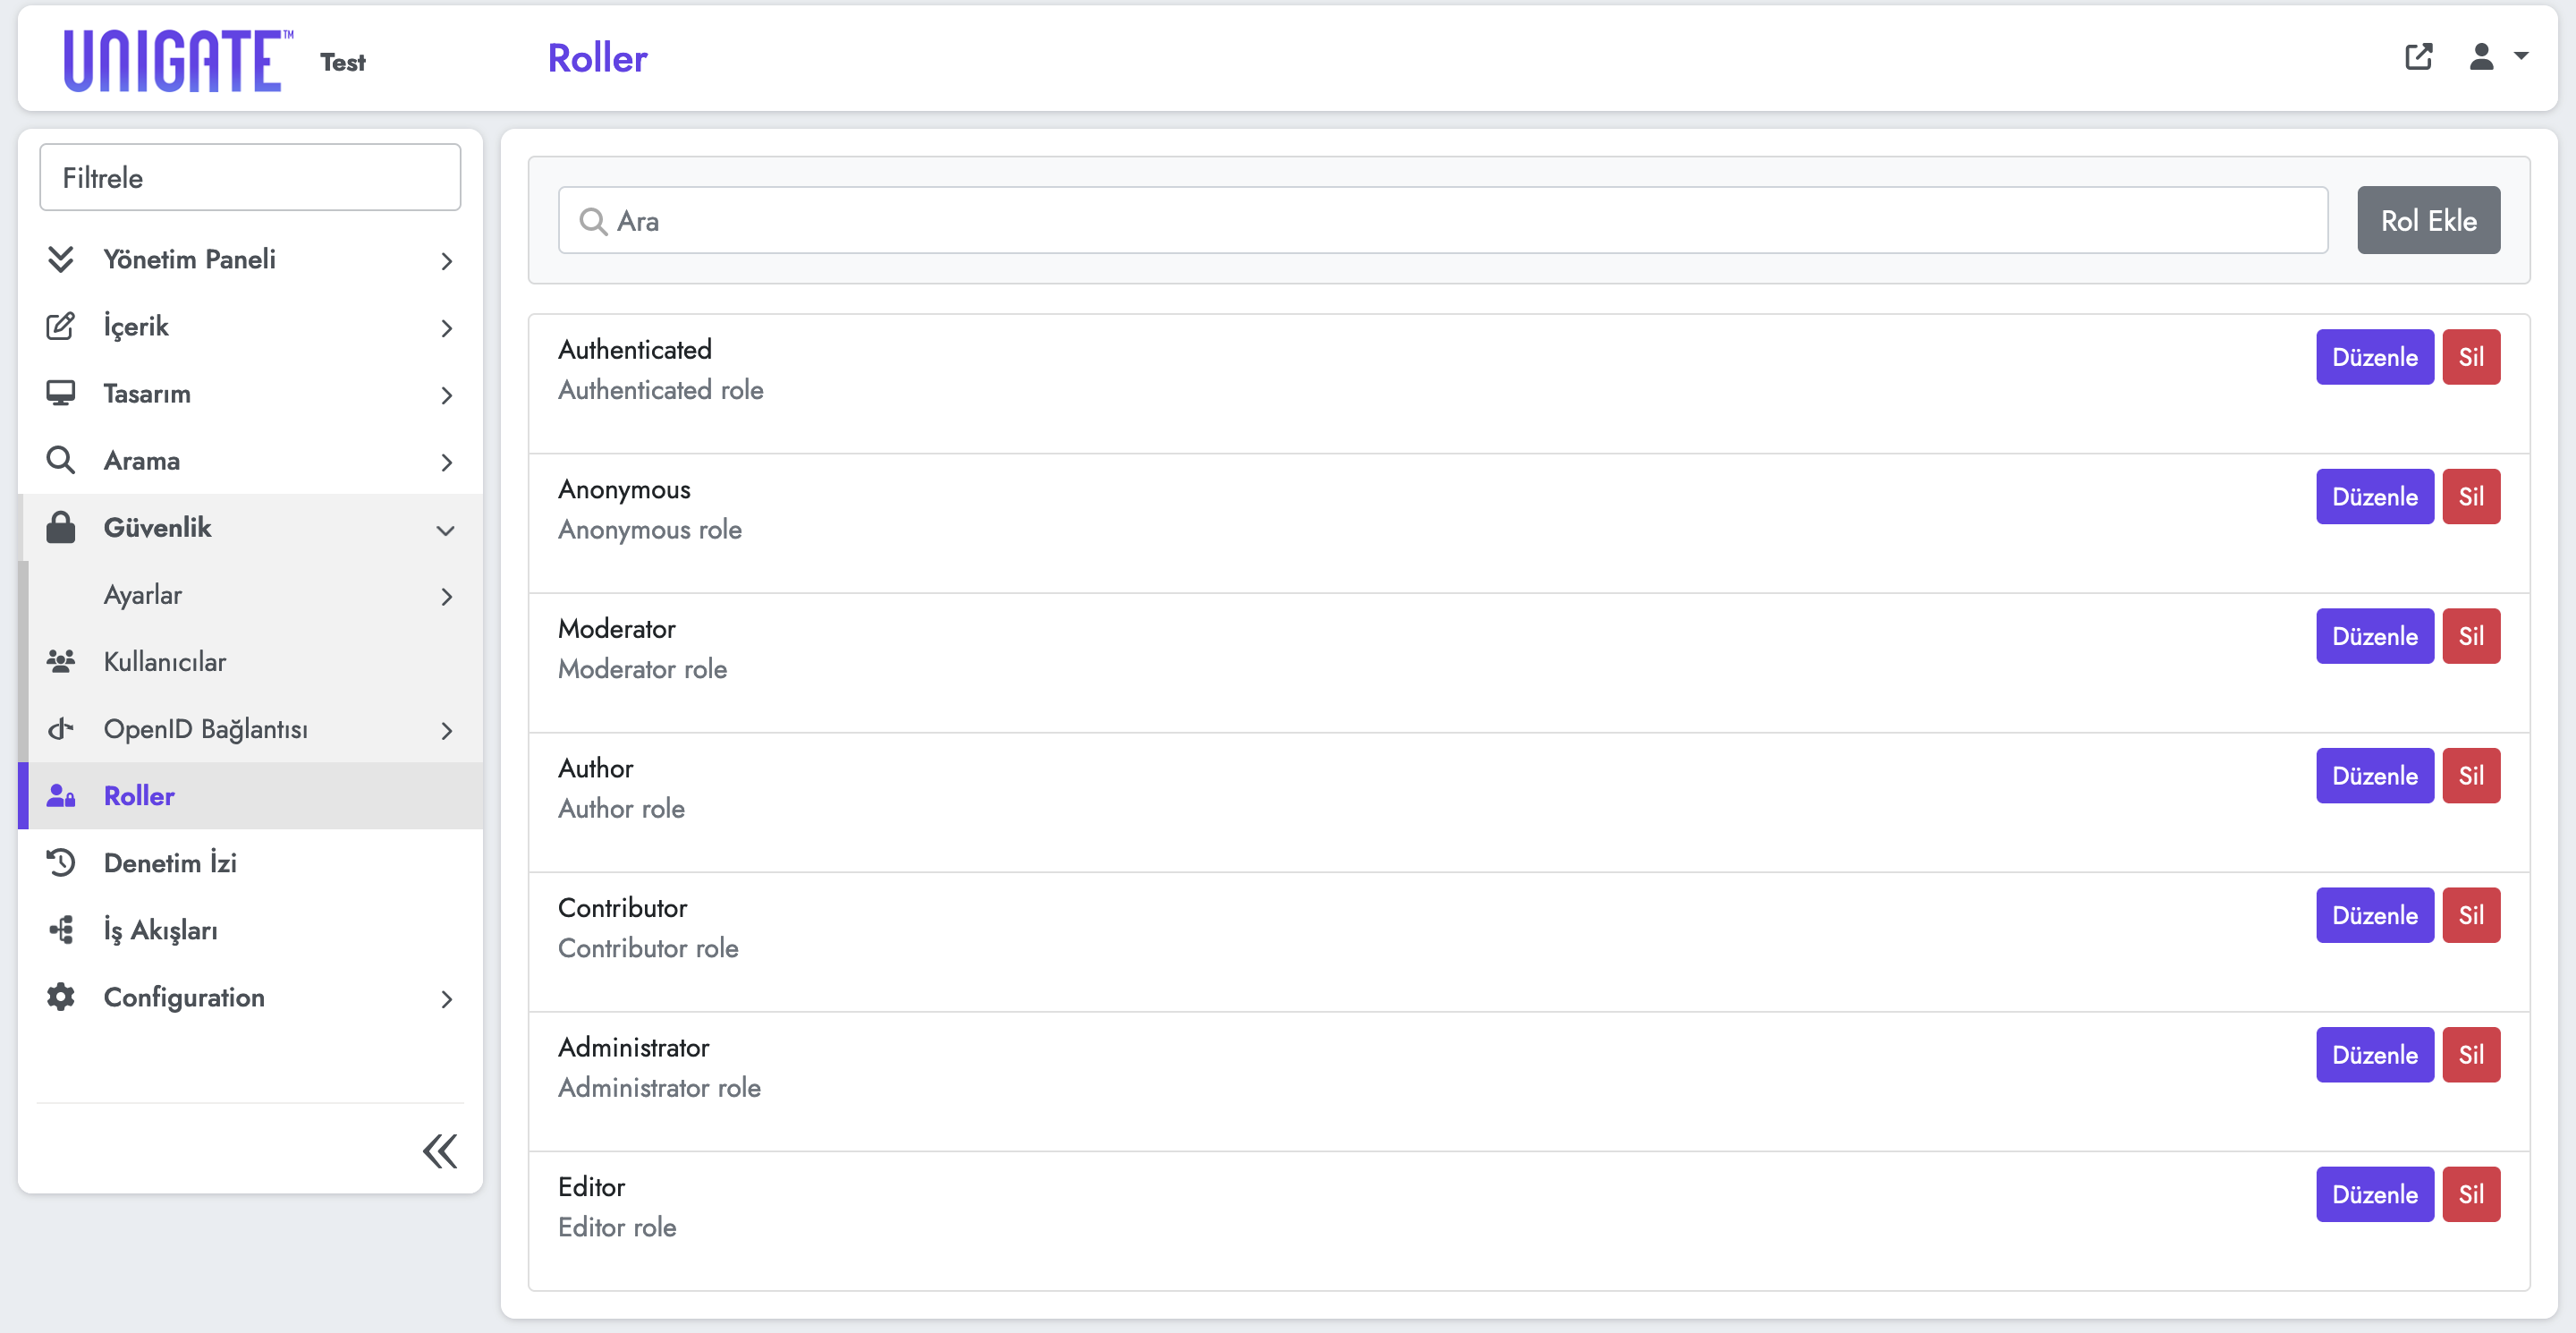Click the search magnifier icon in Ara field
Viewport: 2576px width, 1333px height.
[x=593, y=221]
